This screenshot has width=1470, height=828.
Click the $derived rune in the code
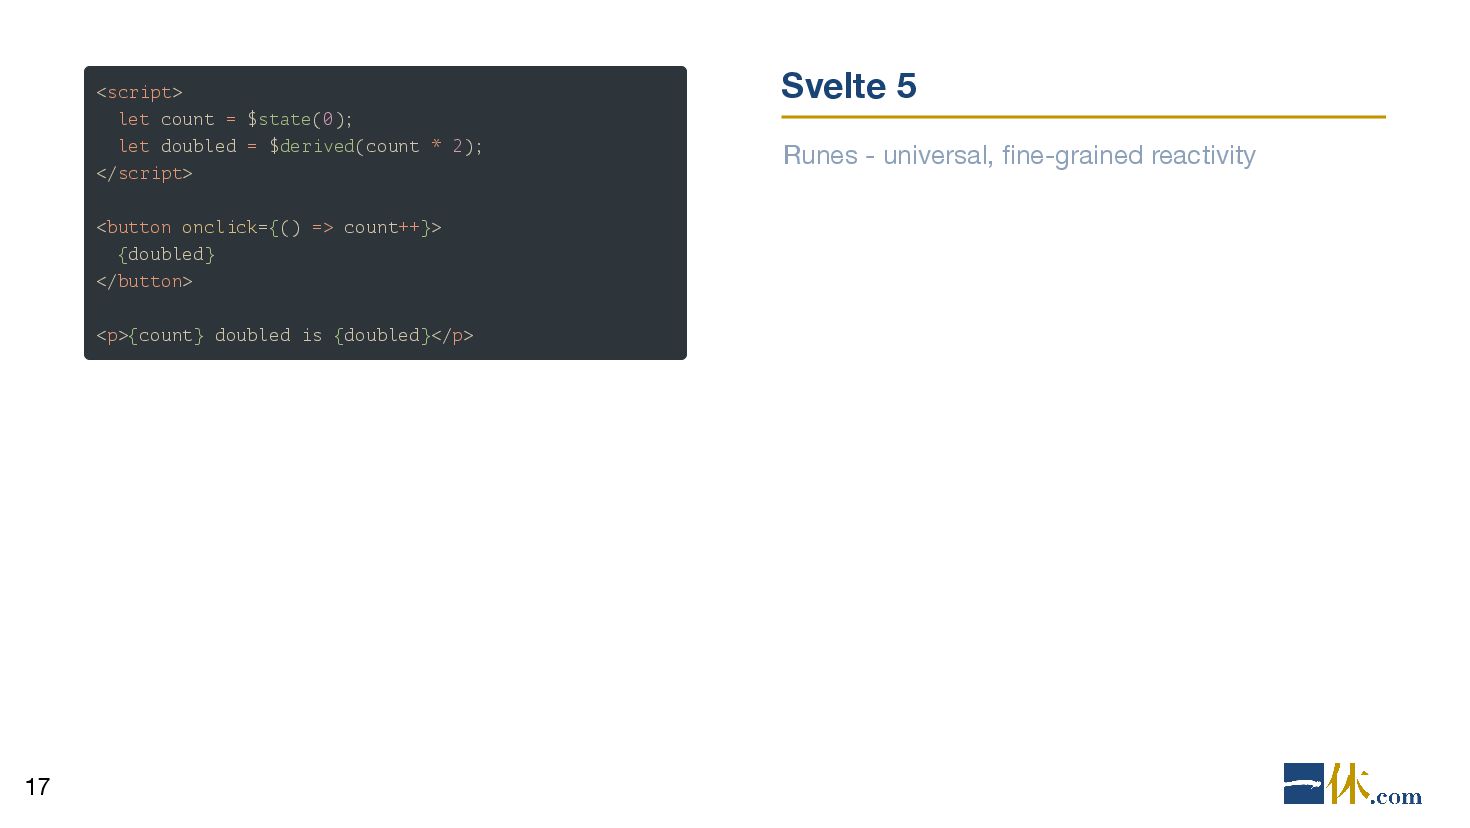tap(311, 146)
